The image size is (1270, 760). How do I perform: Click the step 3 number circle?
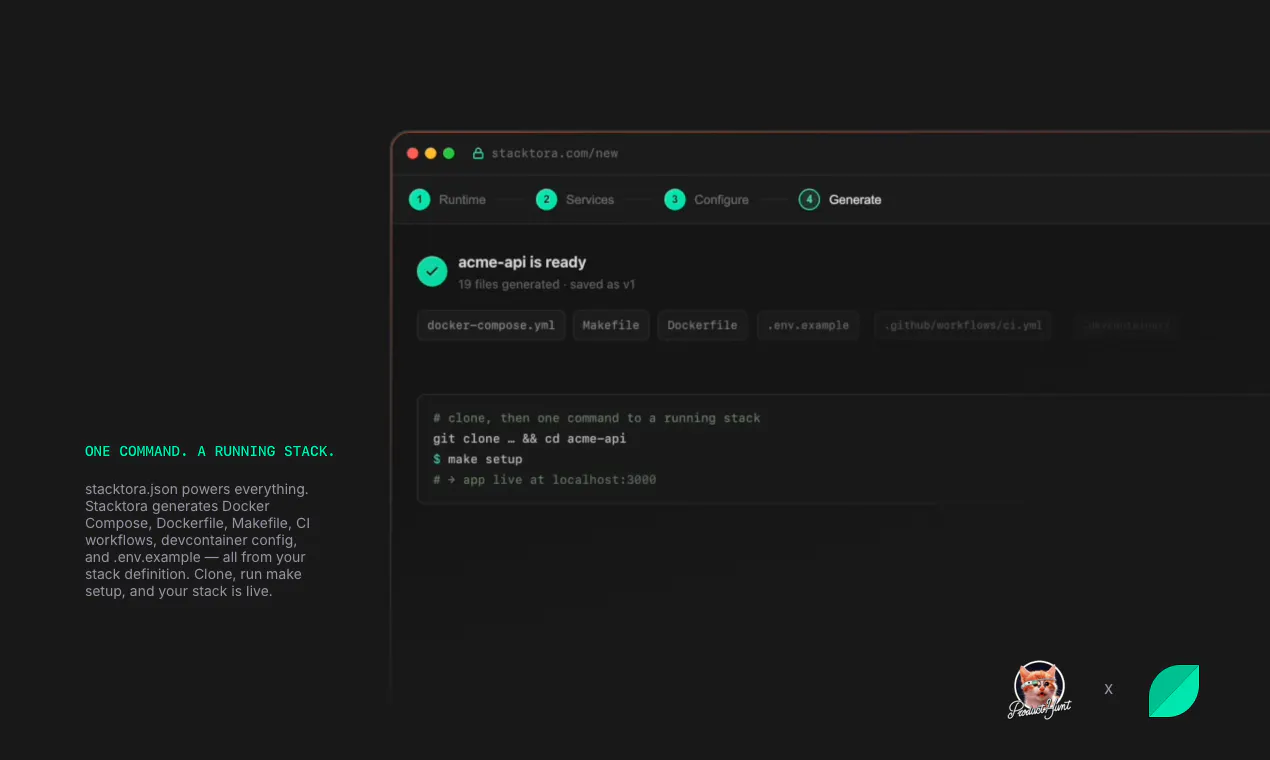(x=675, y=199)
